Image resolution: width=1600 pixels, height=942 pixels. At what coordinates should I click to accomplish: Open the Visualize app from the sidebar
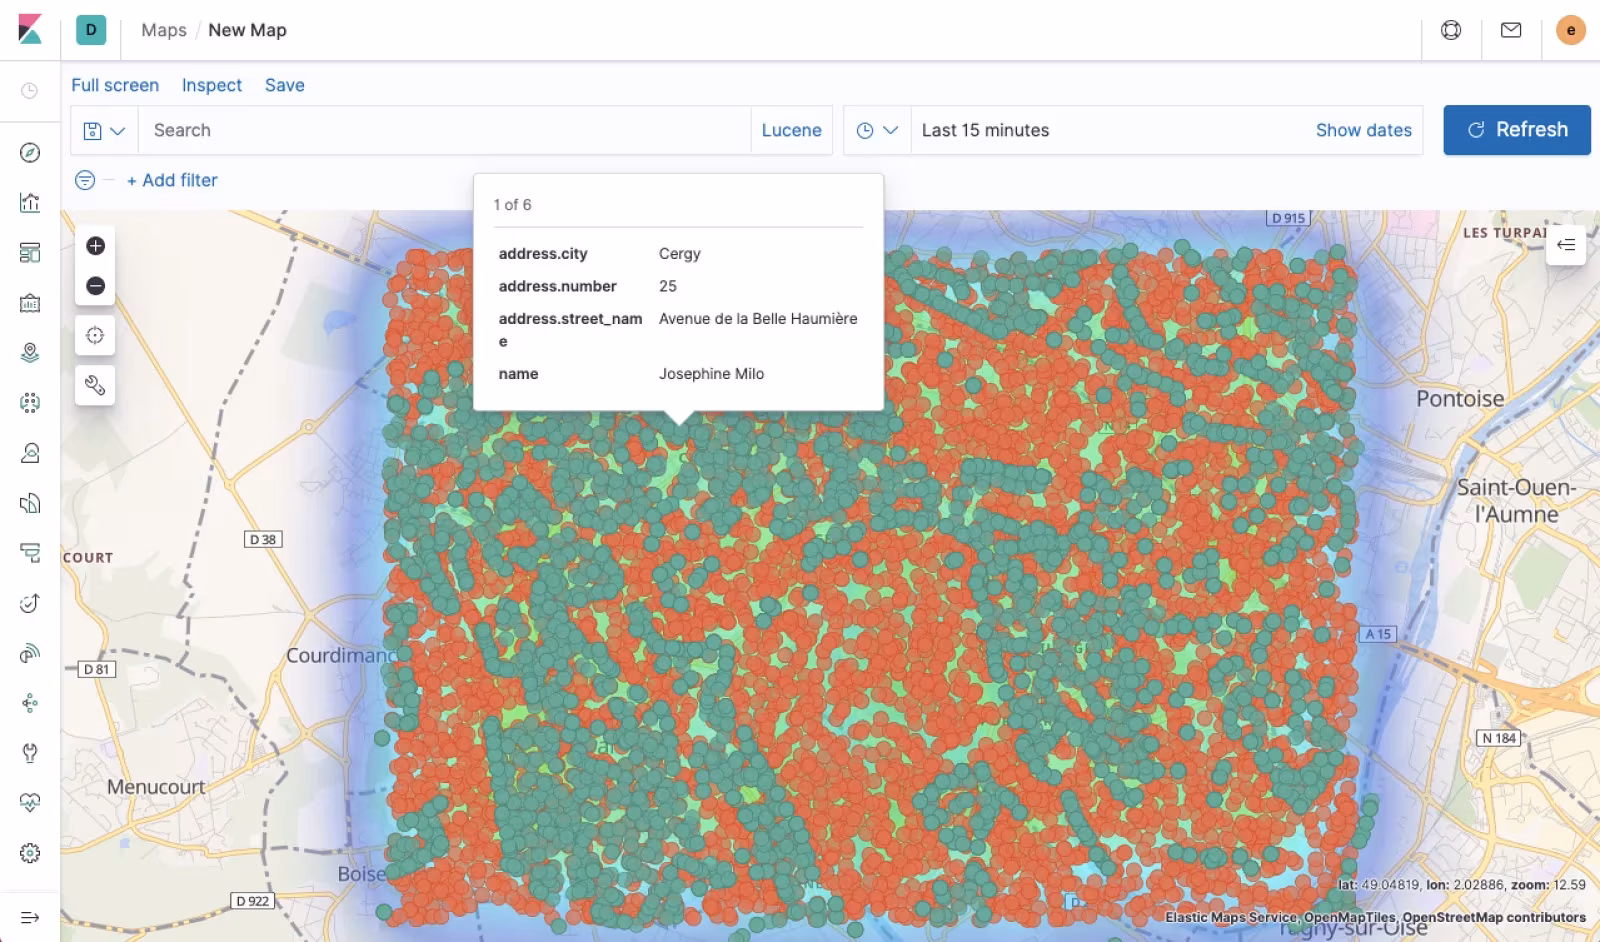pyautogui.click(x=30, y=202)
